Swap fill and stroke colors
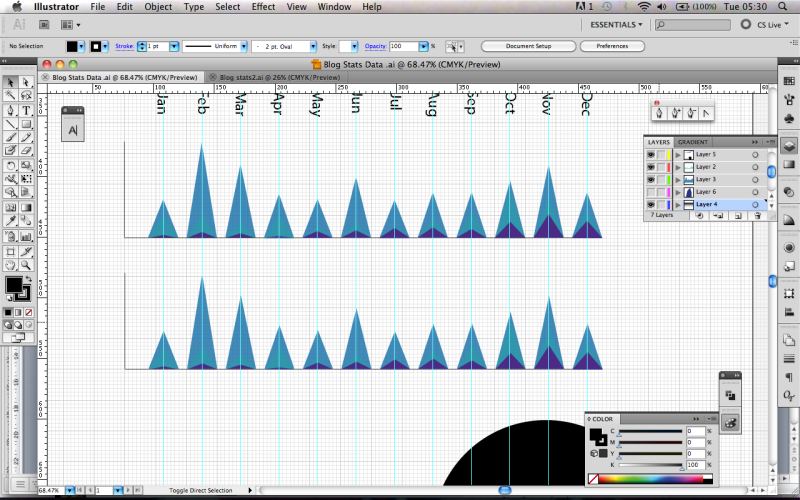 [29, 279]
